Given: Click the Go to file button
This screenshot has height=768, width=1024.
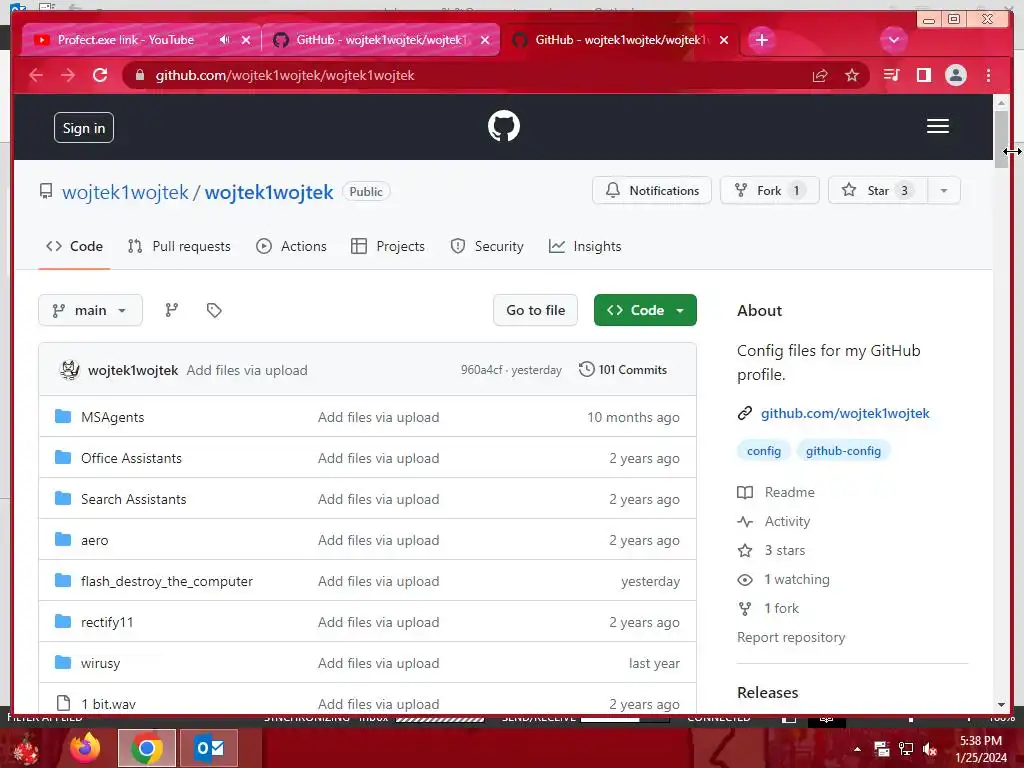Looking at the screenshot, I should click(x=536, y=310).
